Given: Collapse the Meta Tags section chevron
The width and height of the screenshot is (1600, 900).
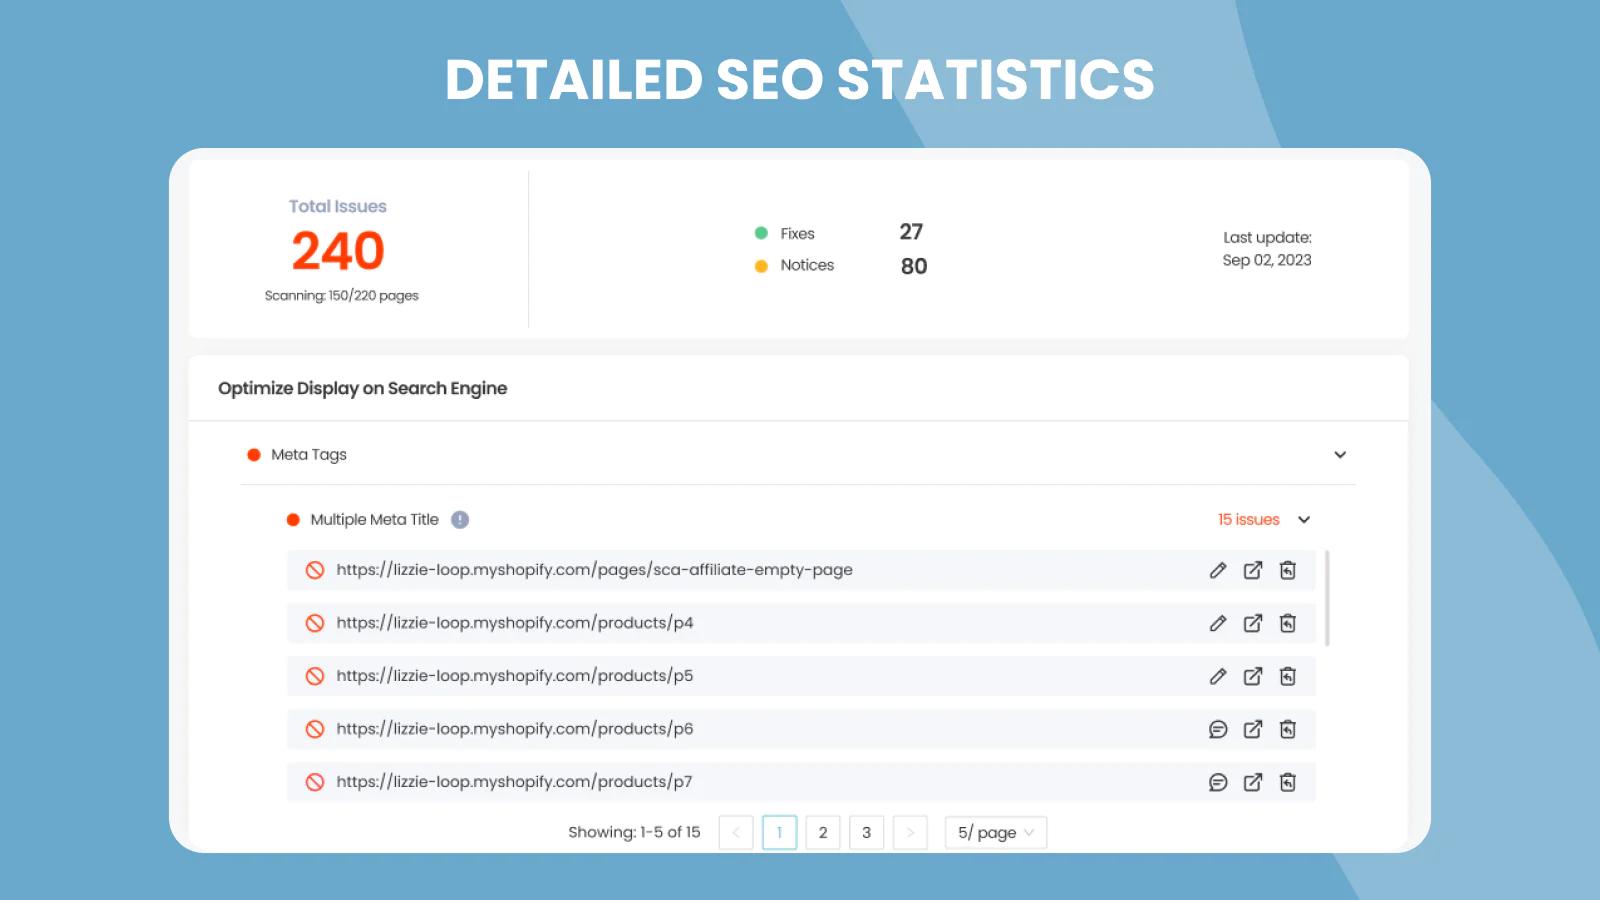Looking at the screenshot, I should [x=1340, y=455].
